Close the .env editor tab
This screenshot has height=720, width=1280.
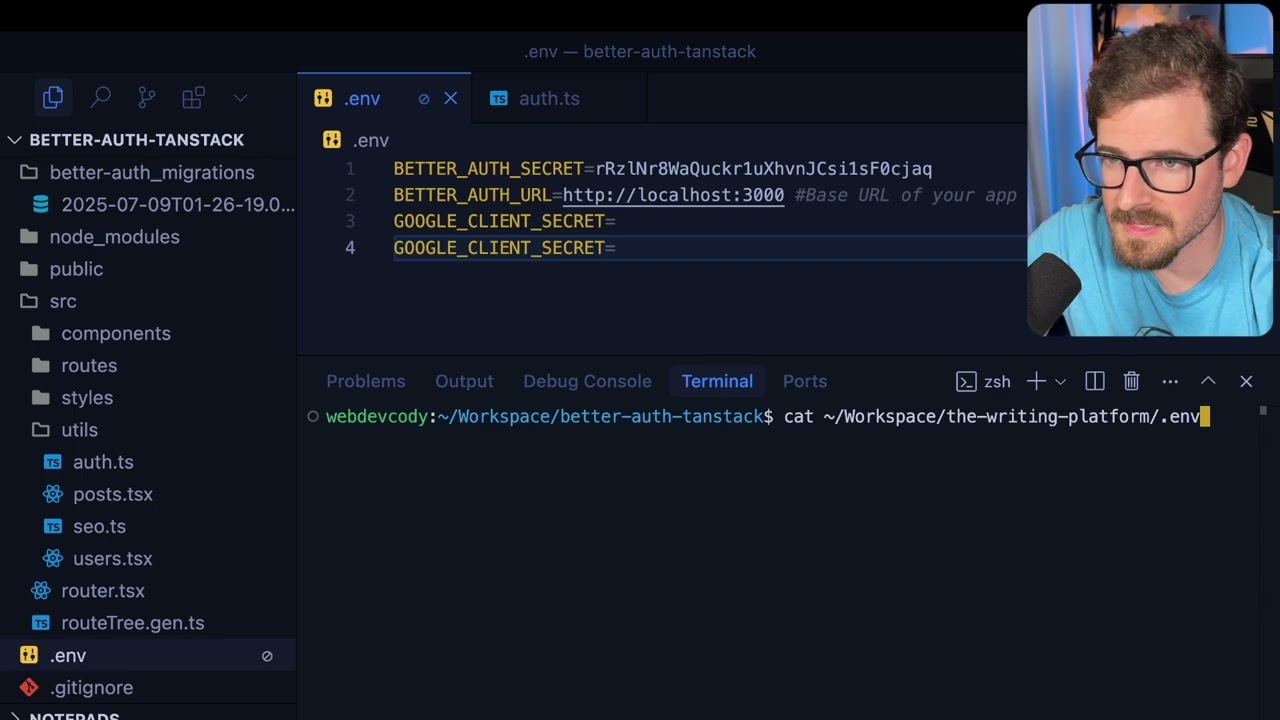[x=451, y=98]
